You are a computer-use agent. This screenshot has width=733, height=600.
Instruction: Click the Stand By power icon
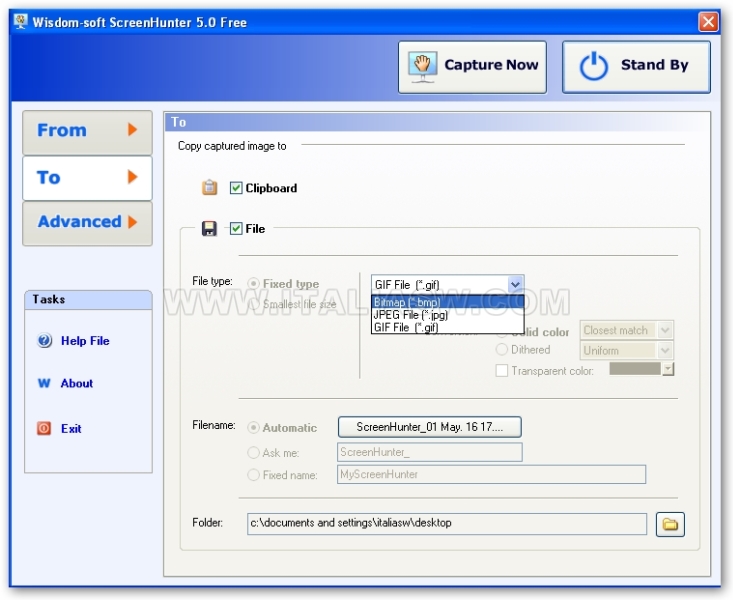coord(594,66)
